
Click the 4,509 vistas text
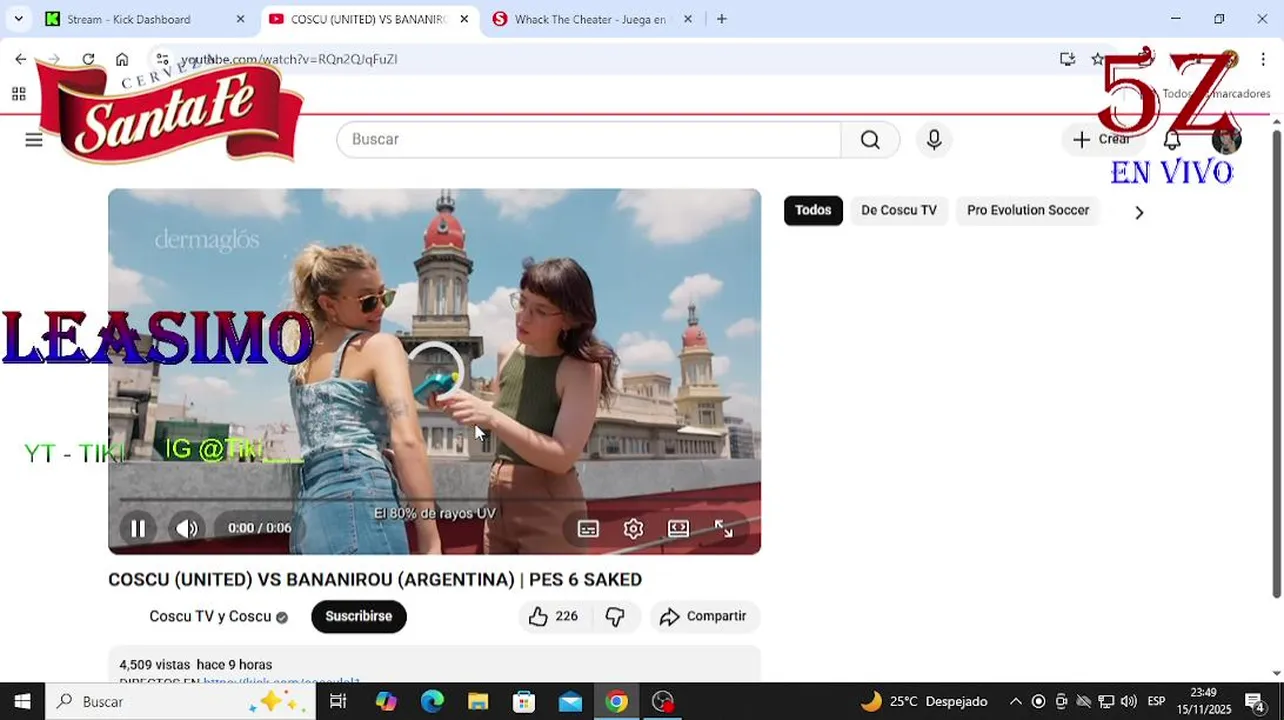(x=154, y=665)
